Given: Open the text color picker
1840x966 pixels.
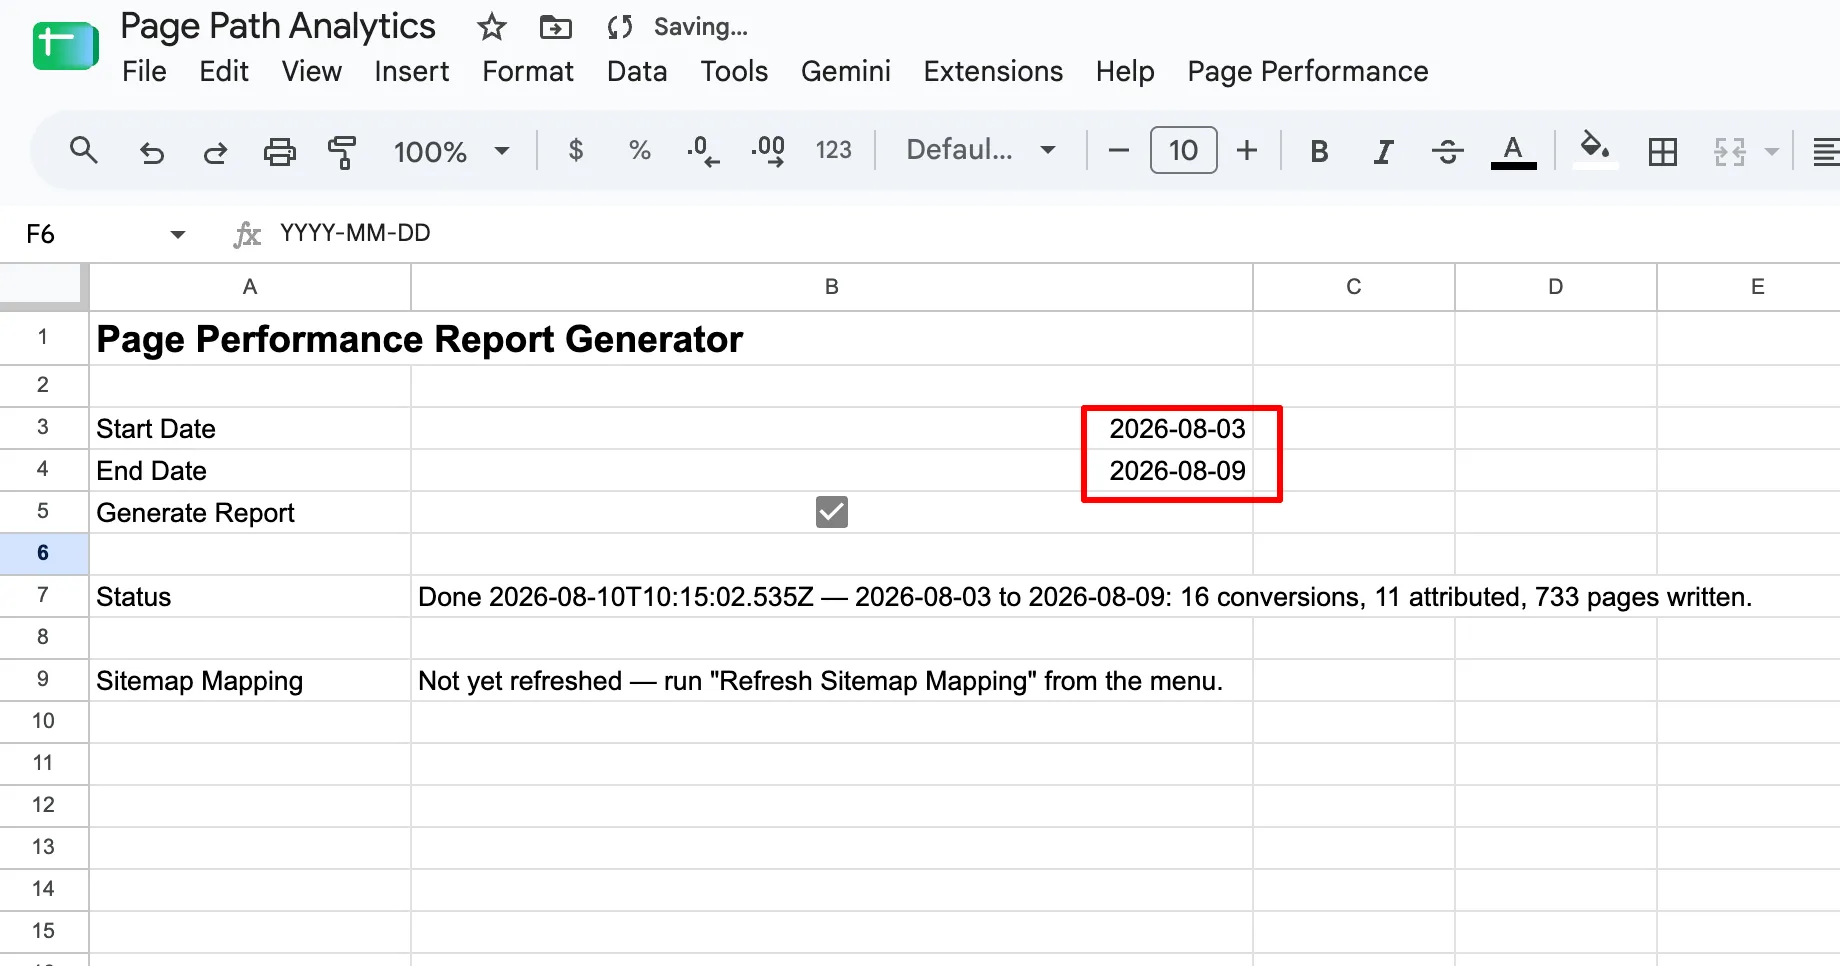Looking at the screenshot, I should coord(1513,152).
